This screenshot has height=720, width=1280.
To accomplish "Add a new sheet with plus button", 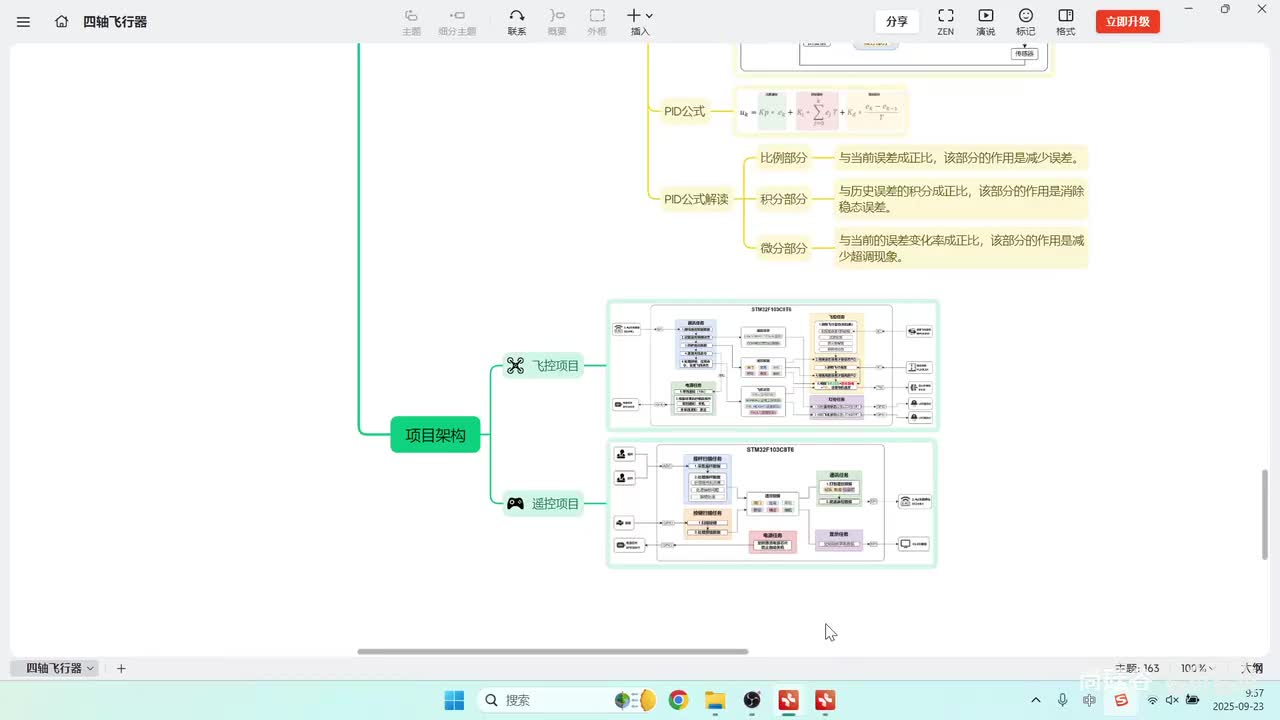I will point(121,668).
